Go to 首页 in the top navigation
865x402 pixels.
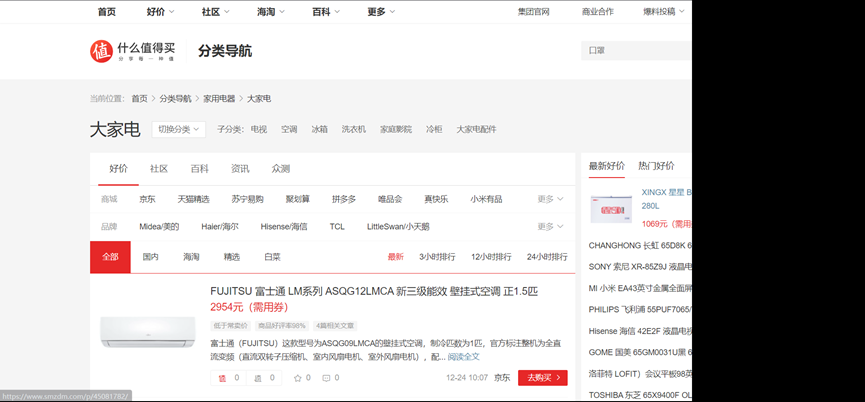(106, 12)
